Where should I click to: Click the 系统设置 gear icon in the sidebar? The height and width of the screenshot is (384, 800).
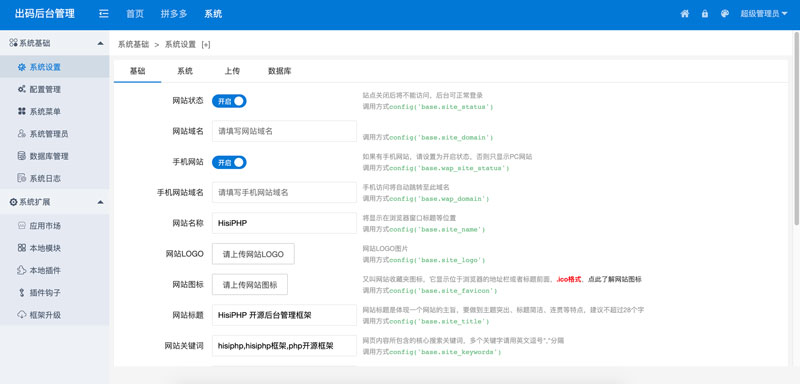(21, 67)
